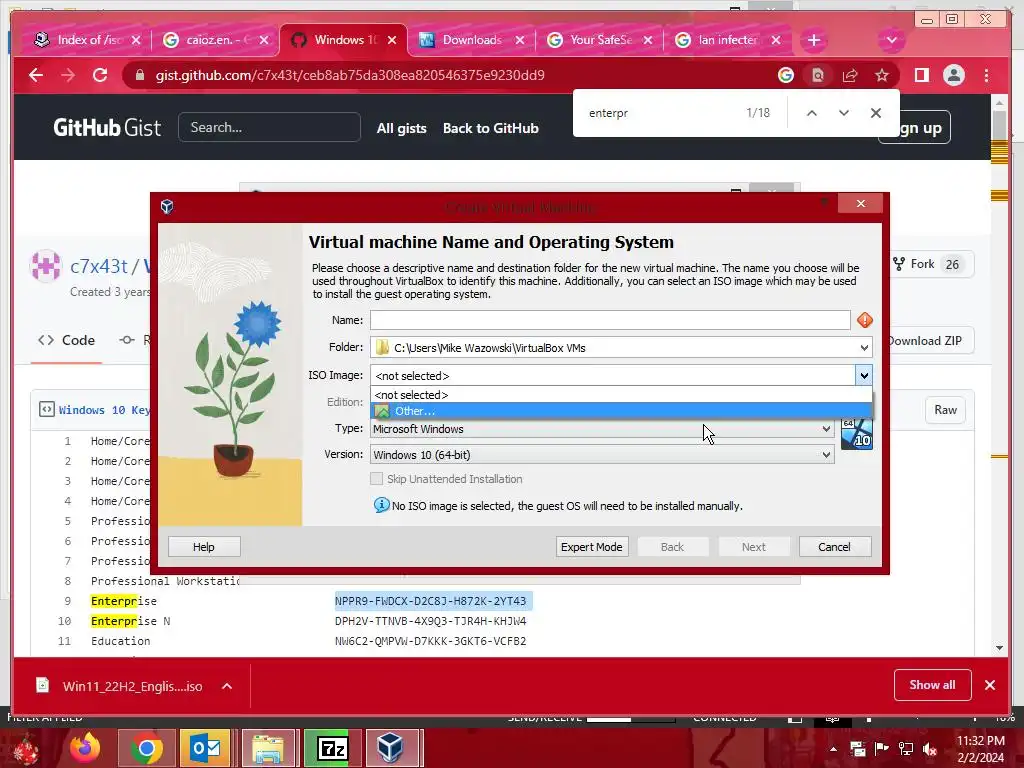
Task: Click the Name input field
Action: pyautogui.click(x=610, y=320)
